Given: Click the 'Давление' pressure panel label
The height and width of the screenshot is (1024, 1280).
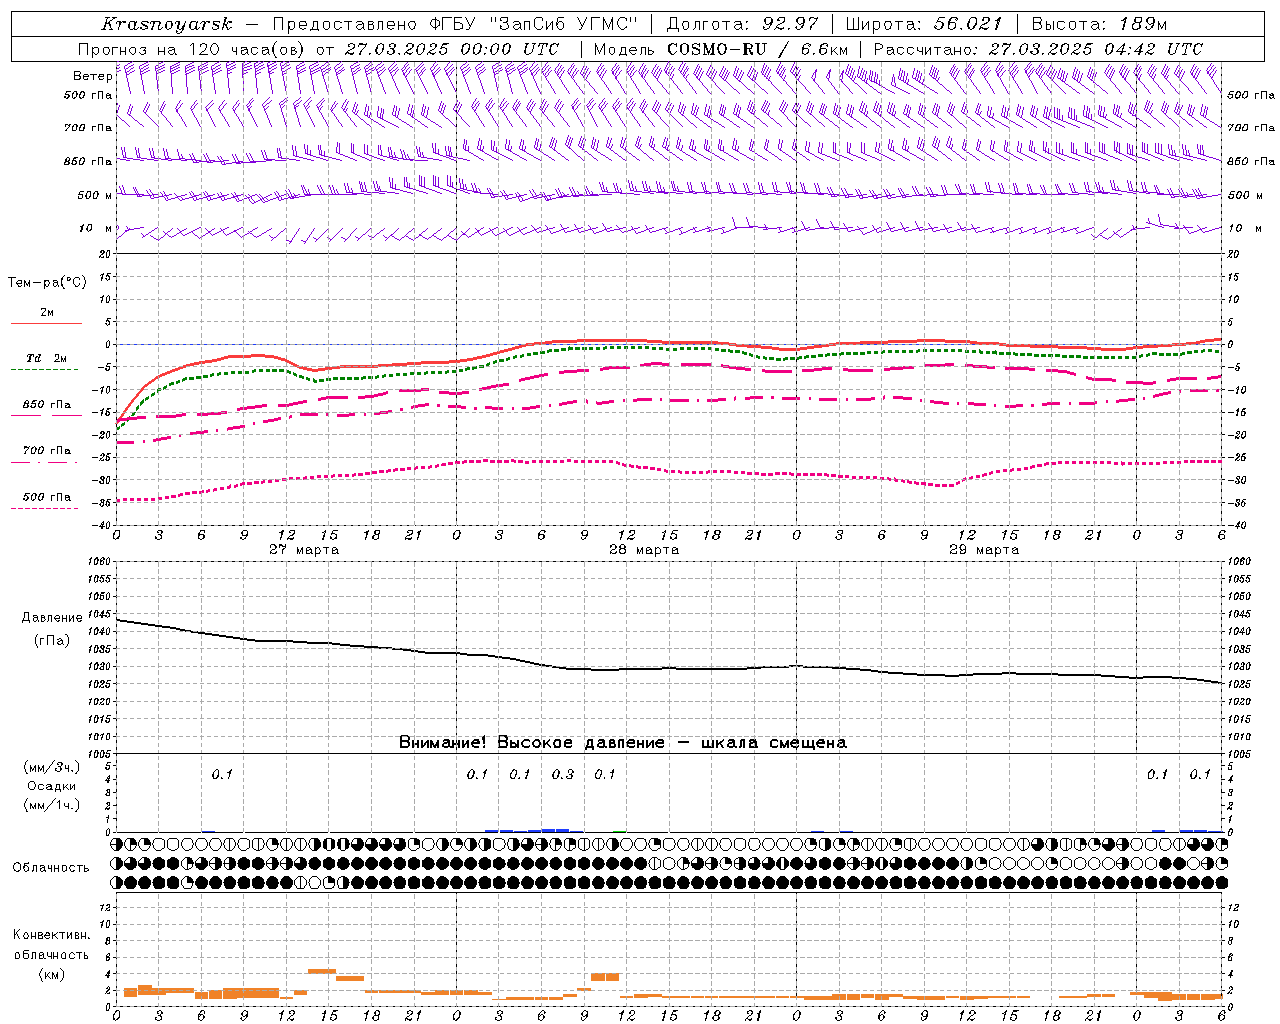Looking at the screenshot, I should (52, 618).
